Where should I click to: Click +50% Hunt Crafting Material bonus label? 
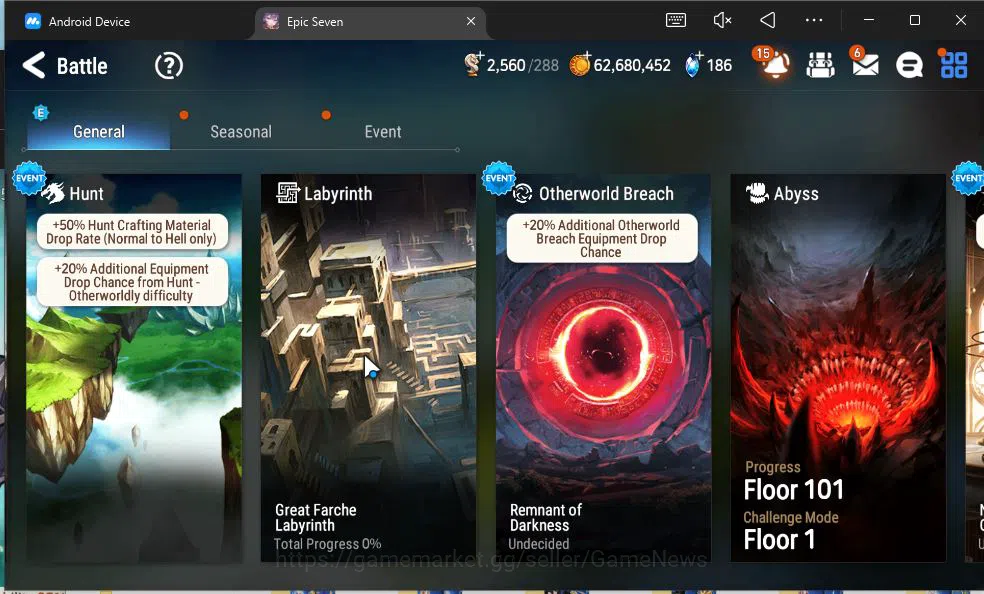132,232
